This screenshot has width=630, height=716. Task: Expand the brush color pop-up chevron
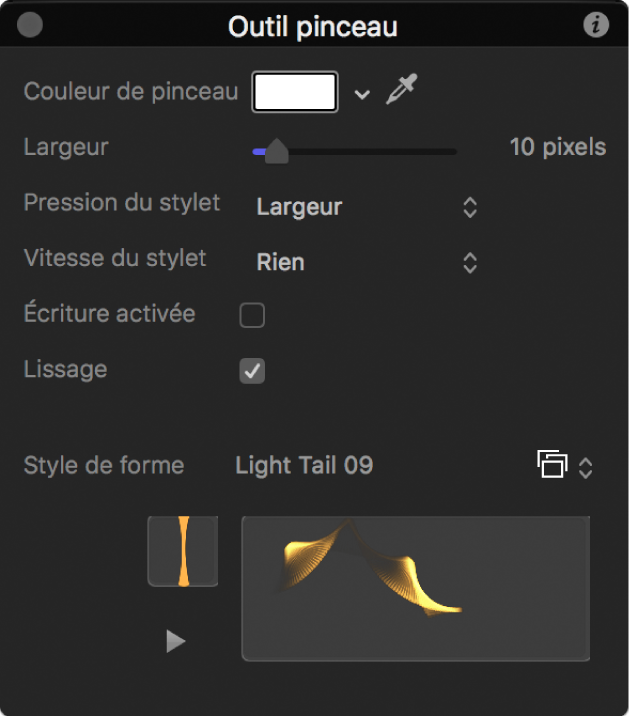[x=362, y=94]
